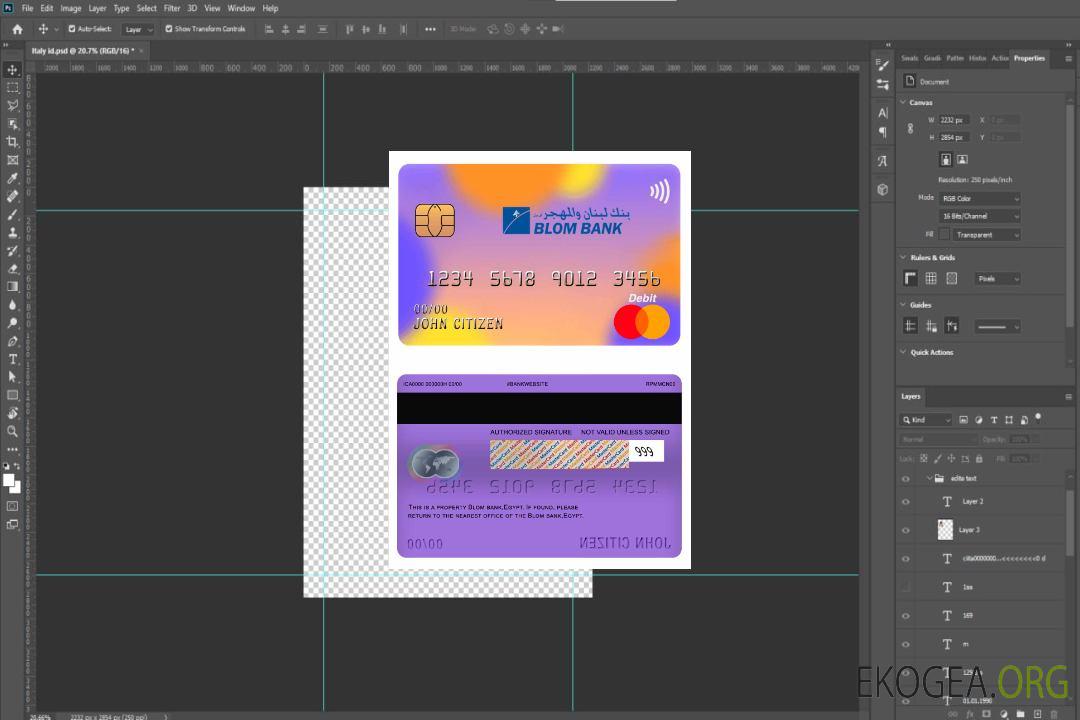1080x720 pixels.
Task: Open the layer Kind filter dropdown
Action: click(926, 420)
